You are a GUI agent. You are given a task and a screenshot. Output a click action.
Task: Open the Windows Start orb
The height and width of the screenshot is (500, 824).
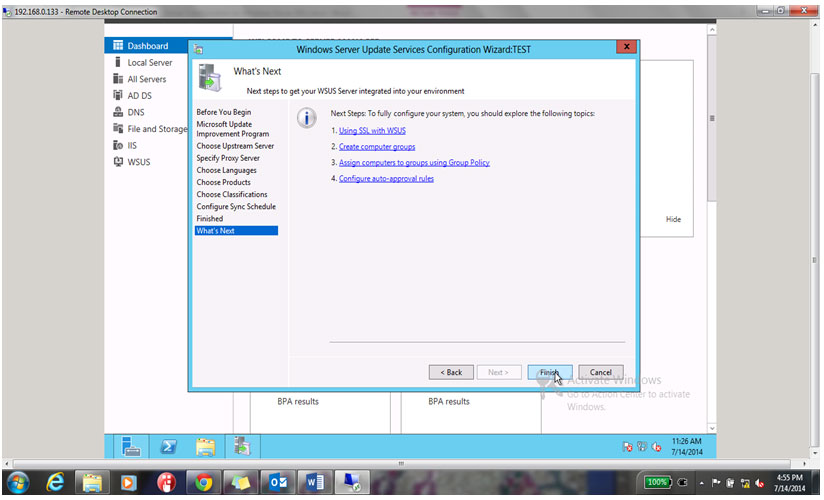coord(18,482)
